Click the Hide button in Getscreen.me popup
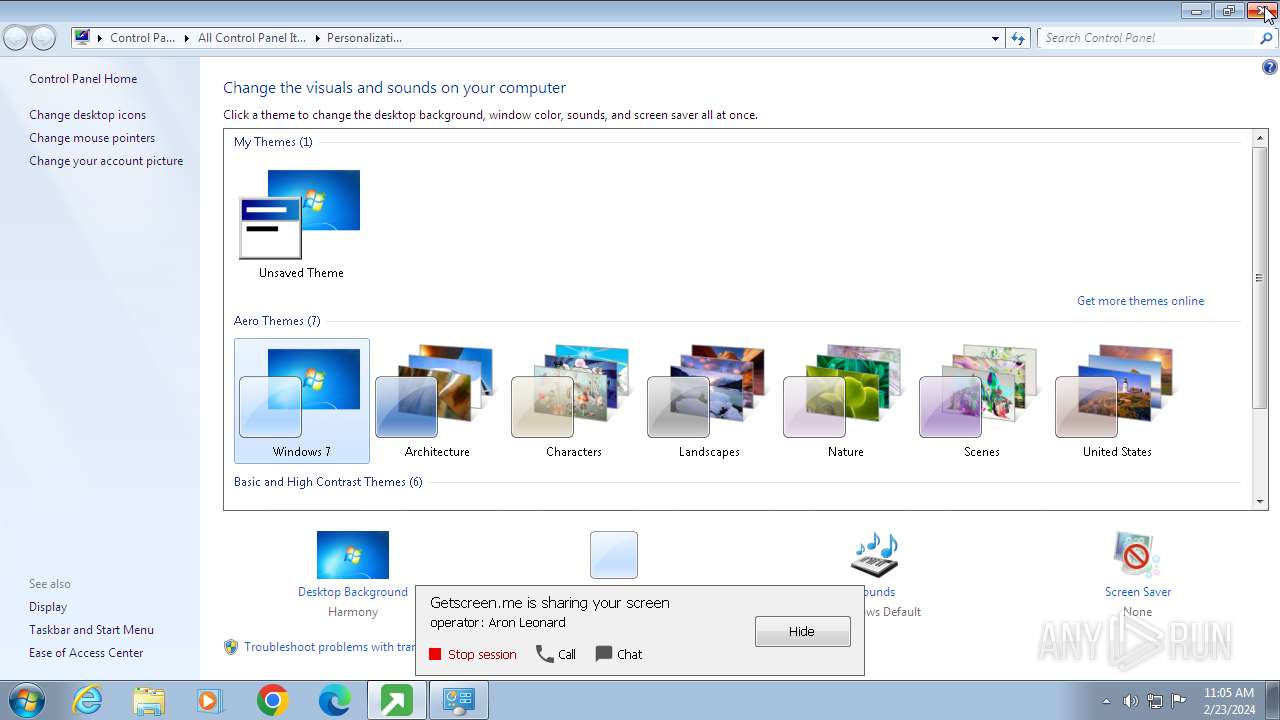The image size is (1280, 720). pos(802,632)
